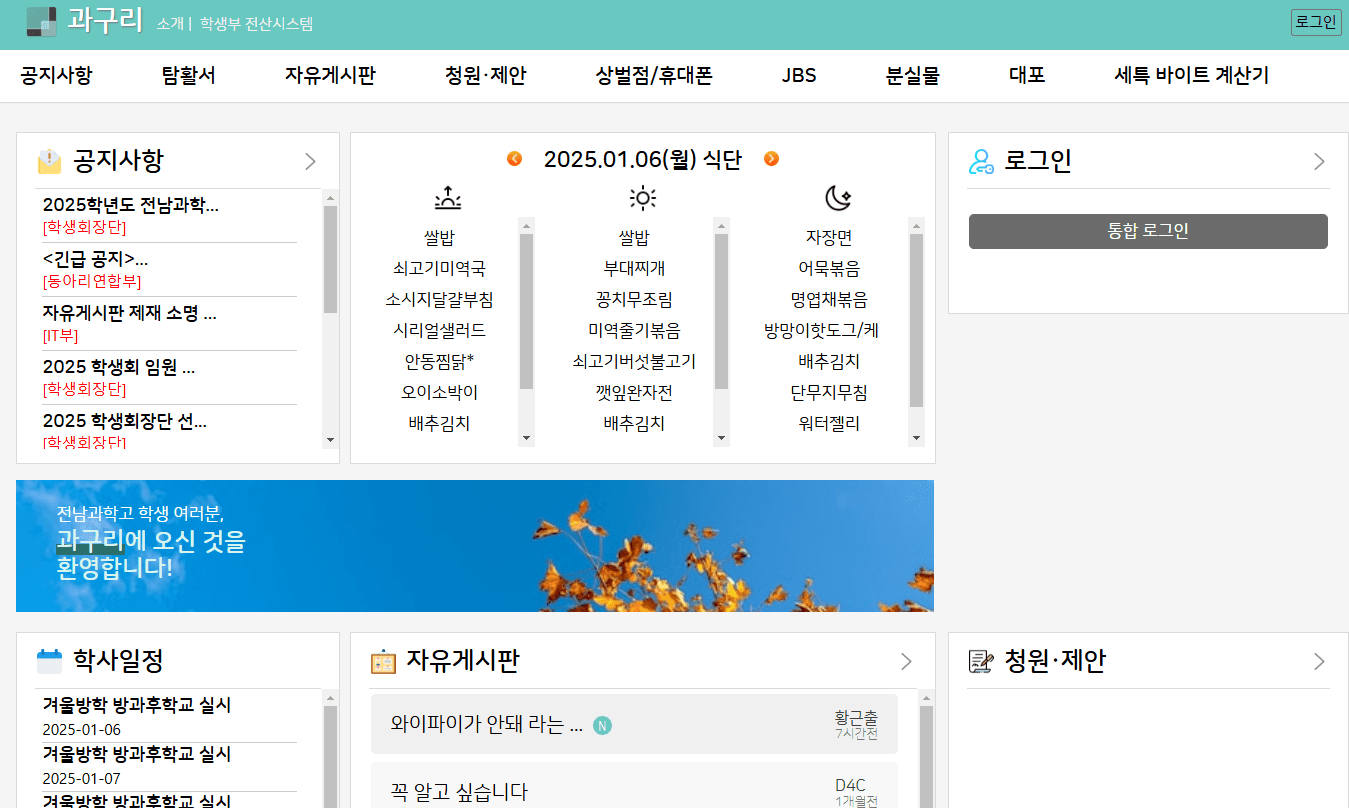The height and width of the screenshot is (808, 1349).
Task: Expand the 자유게시판 panel via its chevron
Action: click(906, 661)
